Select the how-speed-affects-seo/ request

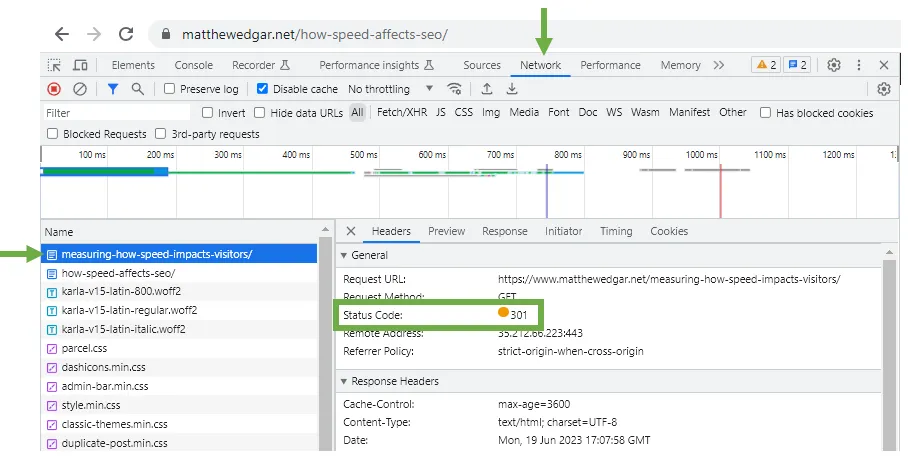pos(179,273)
